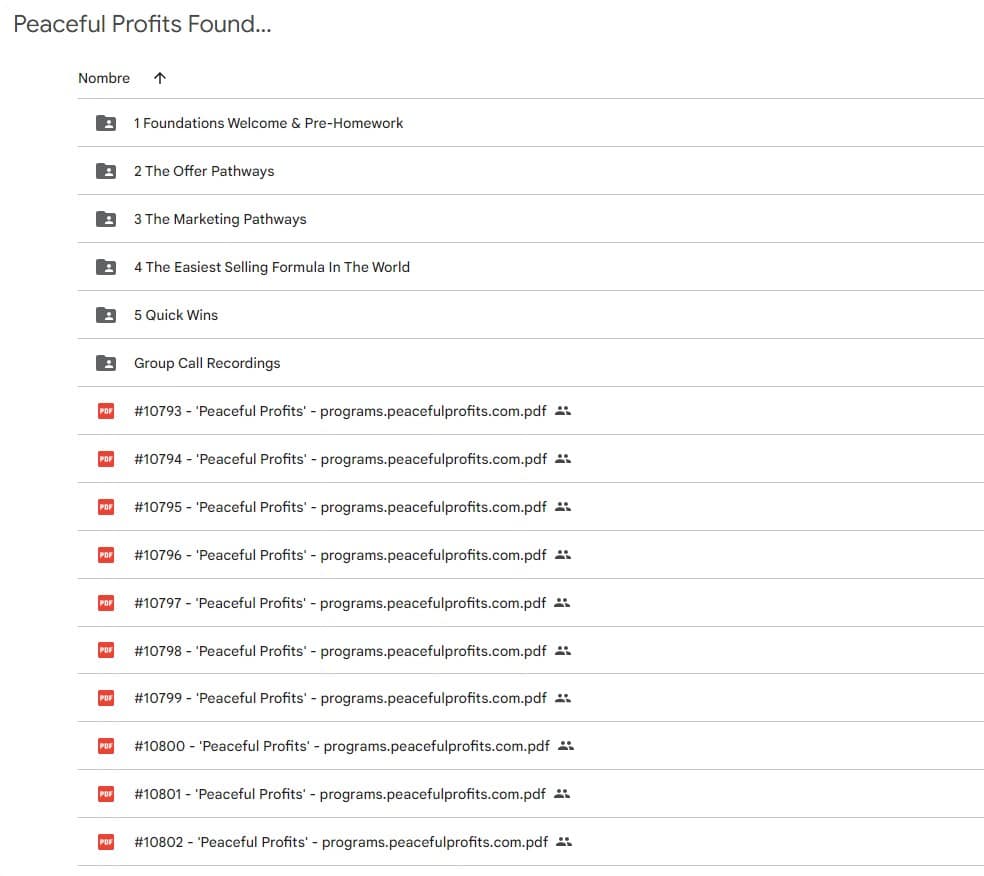Select the #10799 Peaceful Profits PDF file

(x=340, y=698)
